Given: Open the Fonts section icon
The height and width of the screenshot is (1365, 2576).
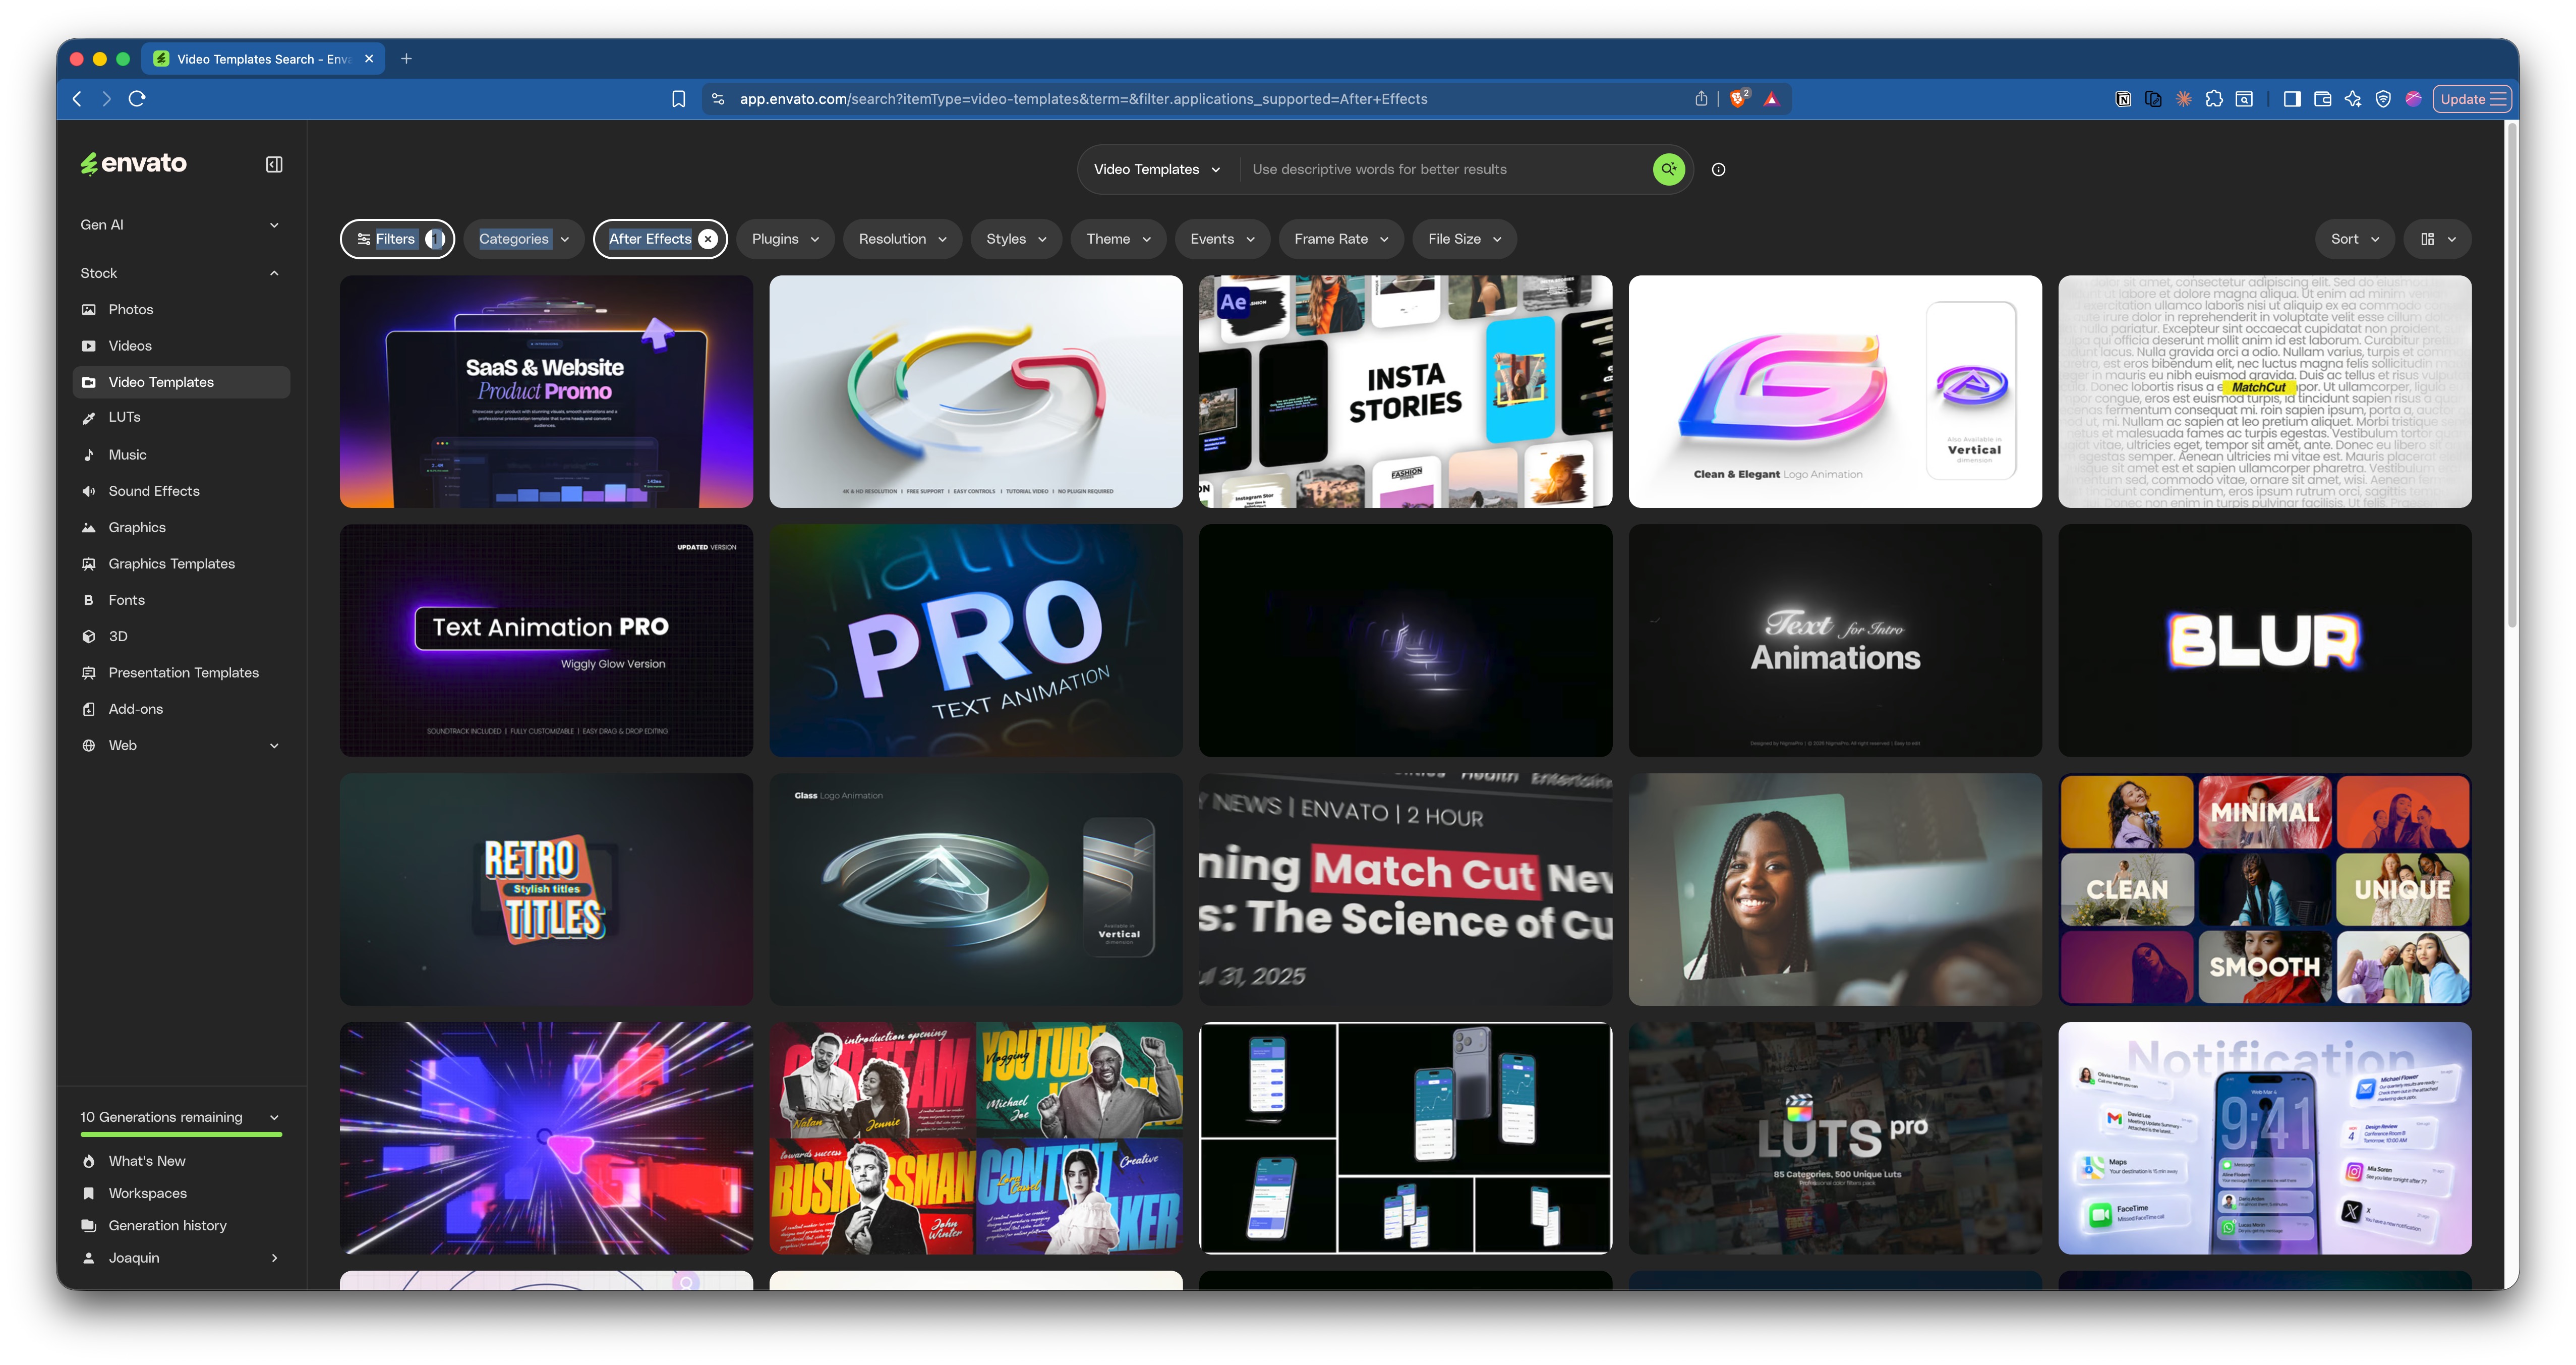Looking at the screenshot, I should (89, 600).
